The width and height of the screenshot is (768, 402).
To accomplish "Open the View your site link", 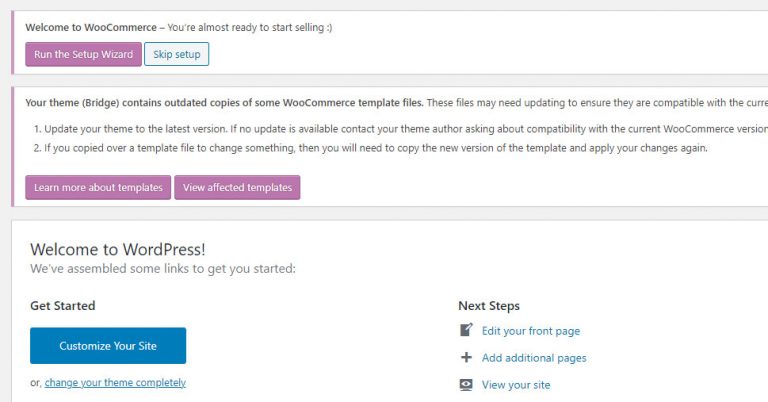I will coord(516,385).
